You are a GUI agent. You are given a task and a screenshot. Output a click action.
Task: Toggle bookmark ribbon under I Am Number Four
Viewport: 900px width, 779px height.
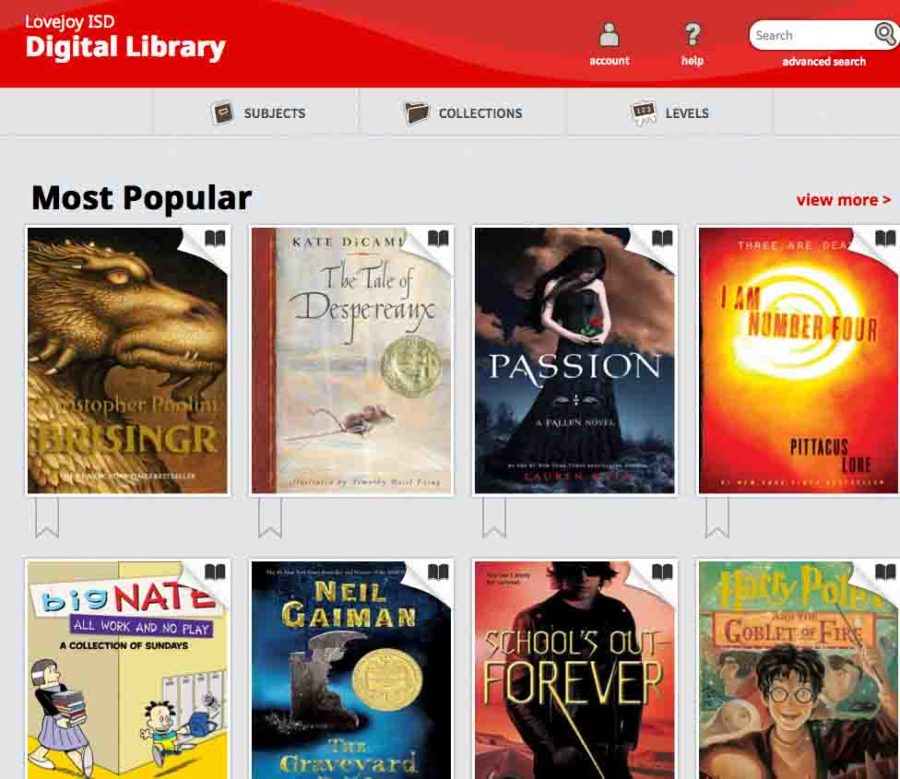click(717, 517)
